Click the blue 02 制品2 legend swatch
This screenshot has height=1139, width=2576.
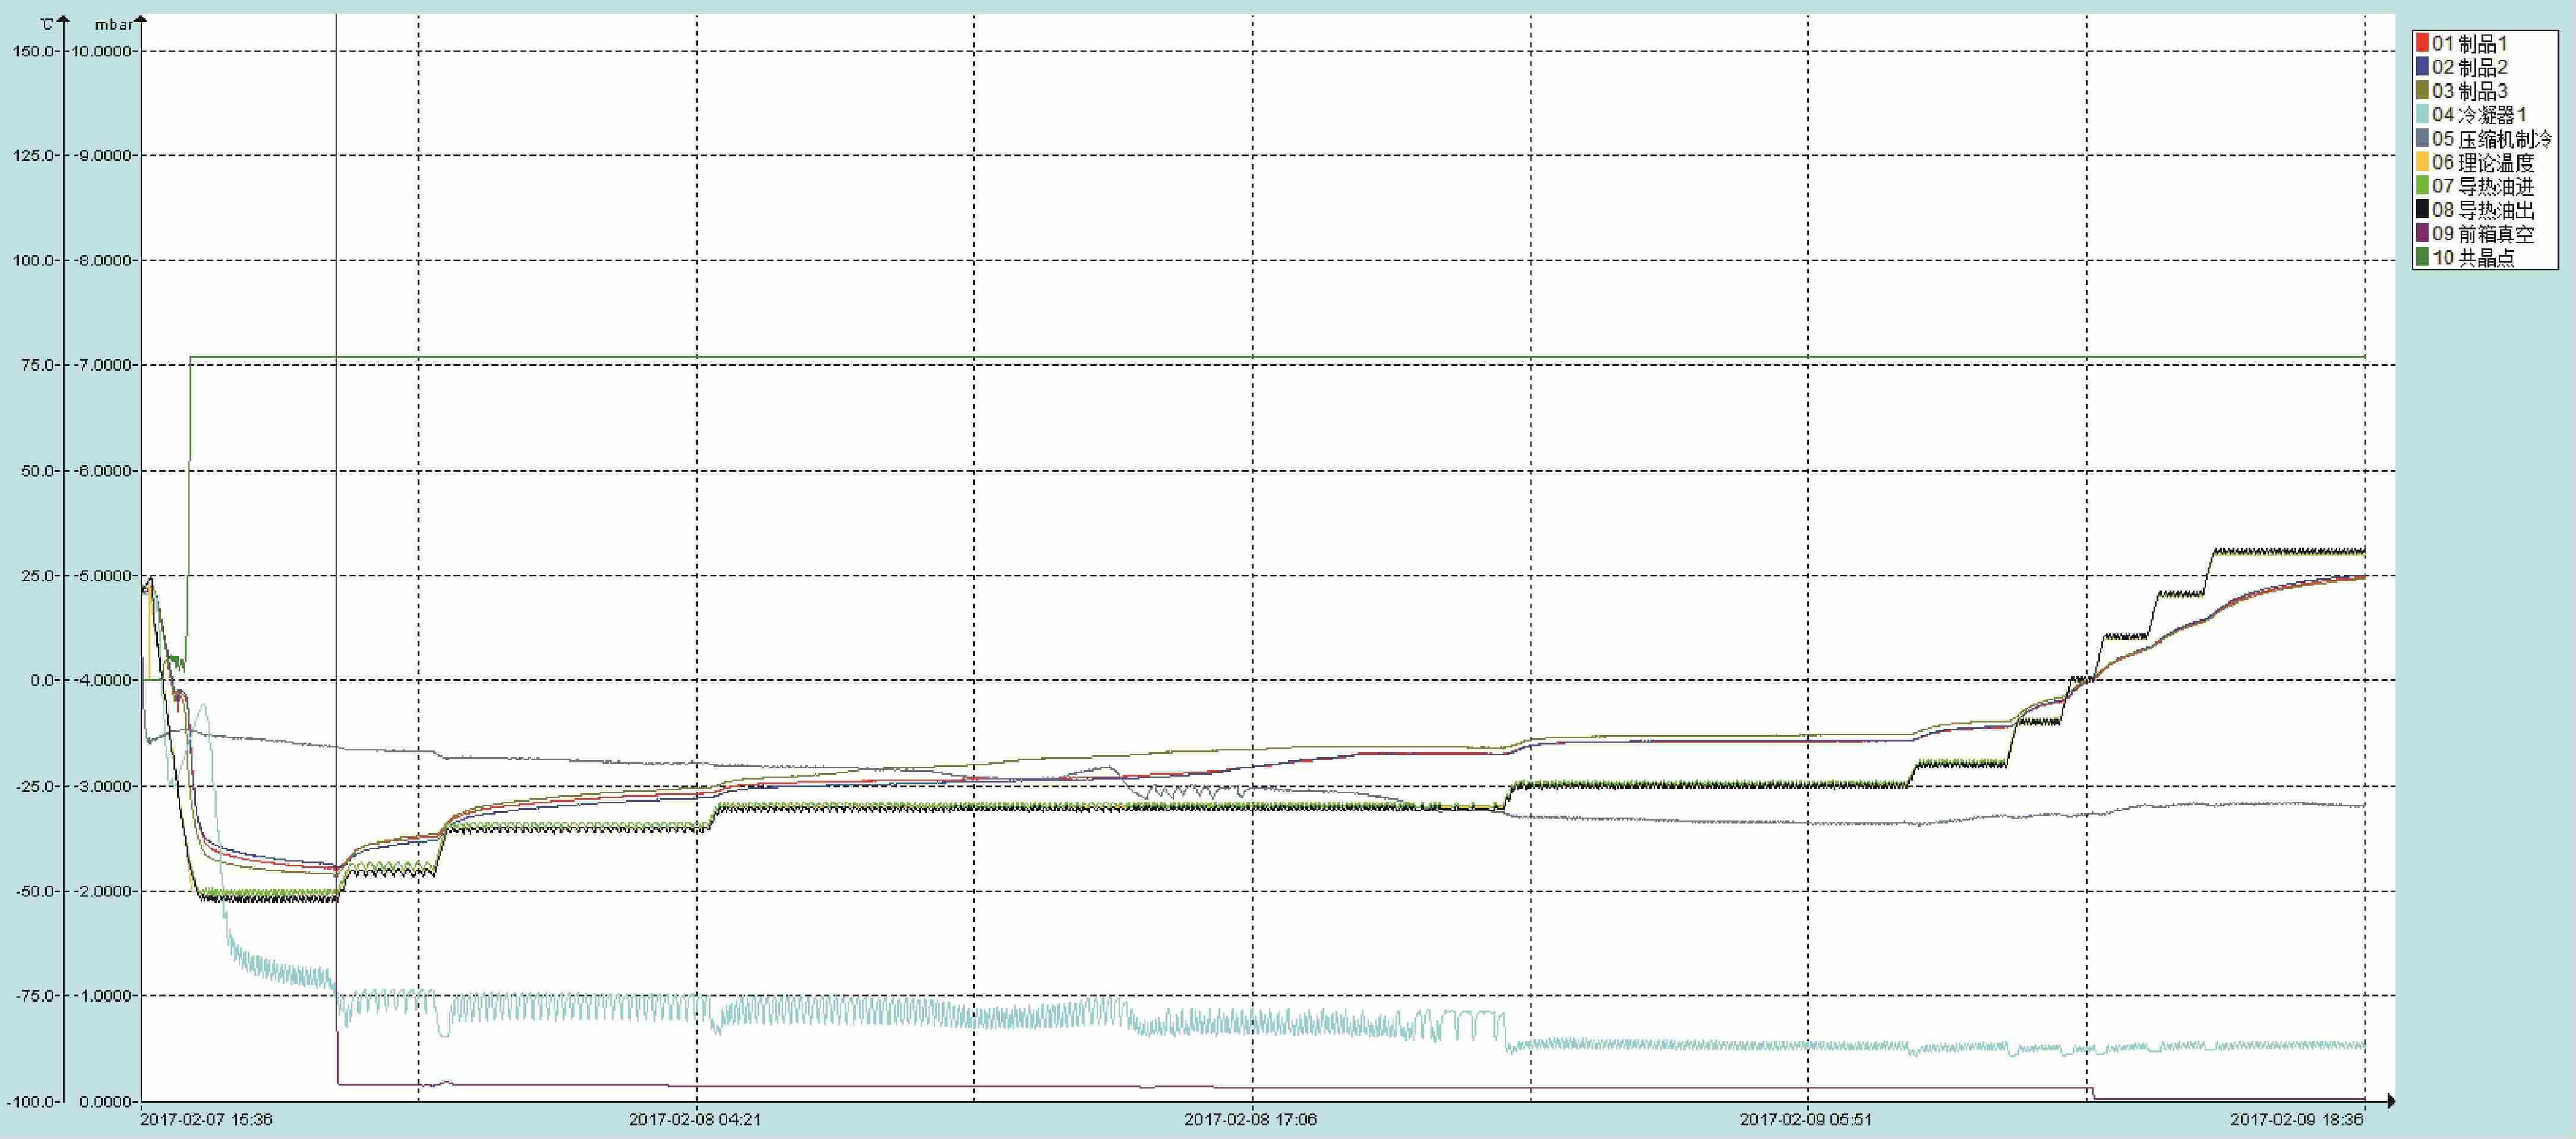[x=2423, y=67]
